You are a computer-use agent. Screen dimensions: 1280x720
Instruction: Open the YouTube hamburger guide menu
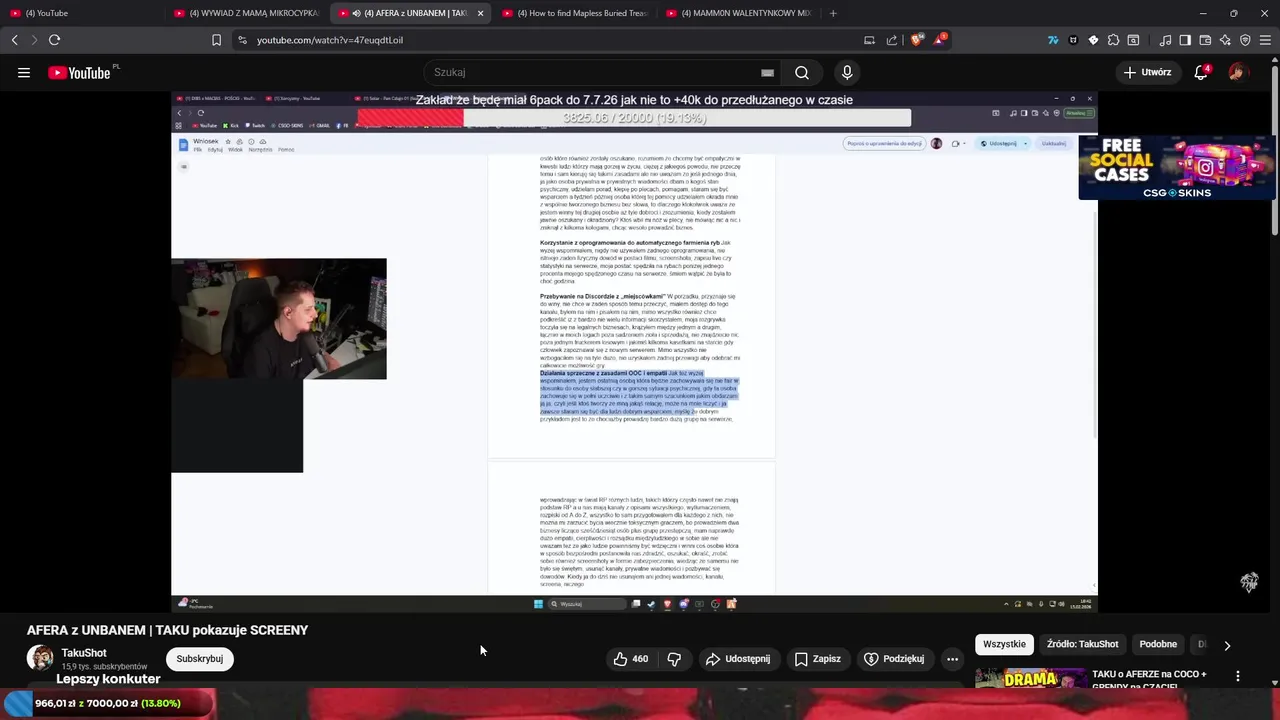coord(24,72)
